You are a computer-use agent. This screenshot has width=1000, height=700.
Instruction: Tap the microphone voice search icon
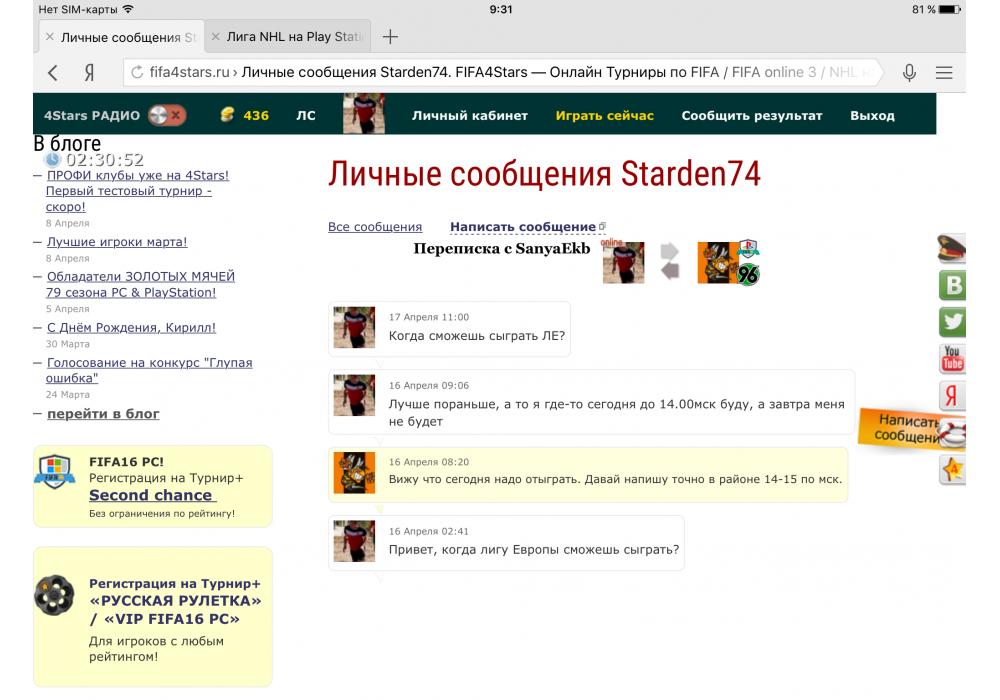point(909,72)
